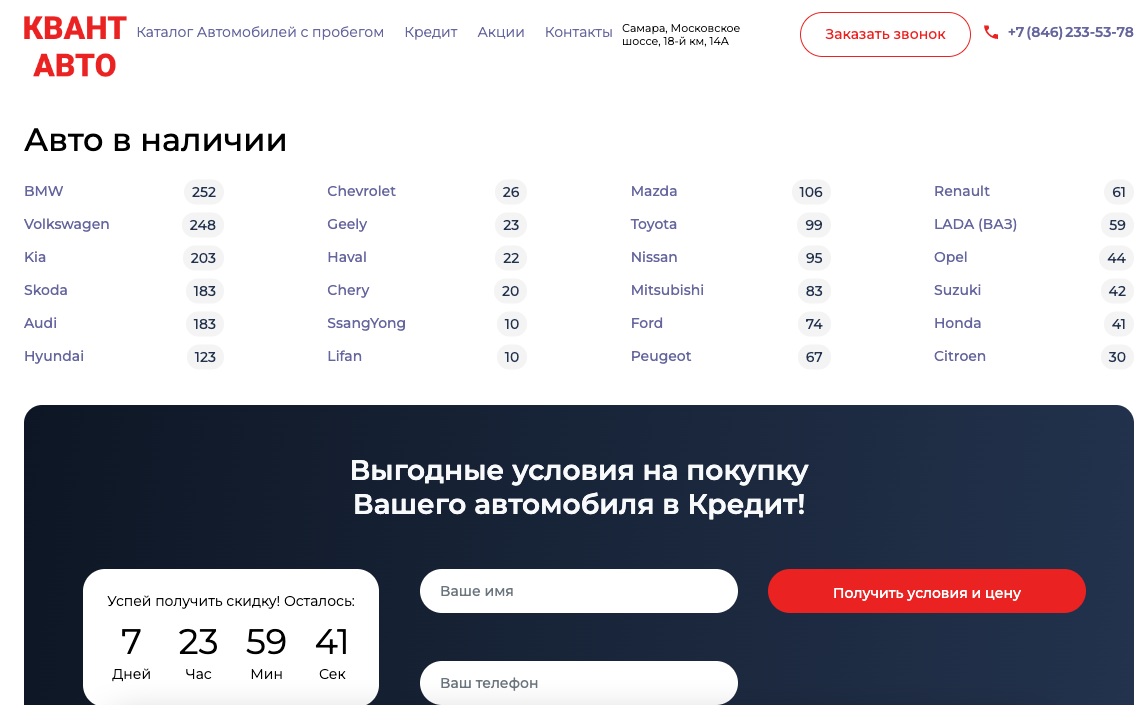Select the Lifan brand link
This screenshot has height=705, width=1141.
tap(344, 356)
